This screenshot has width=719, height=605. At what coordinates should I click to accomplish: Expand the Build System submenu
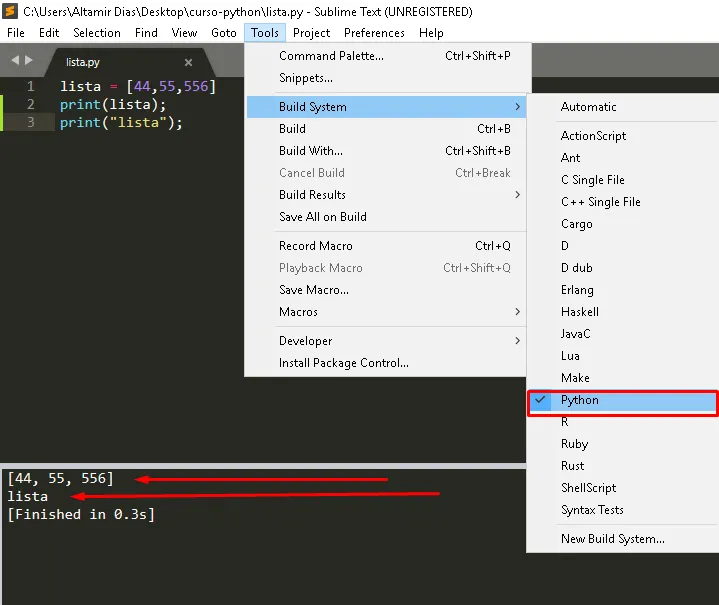click(x=387, y=107)
